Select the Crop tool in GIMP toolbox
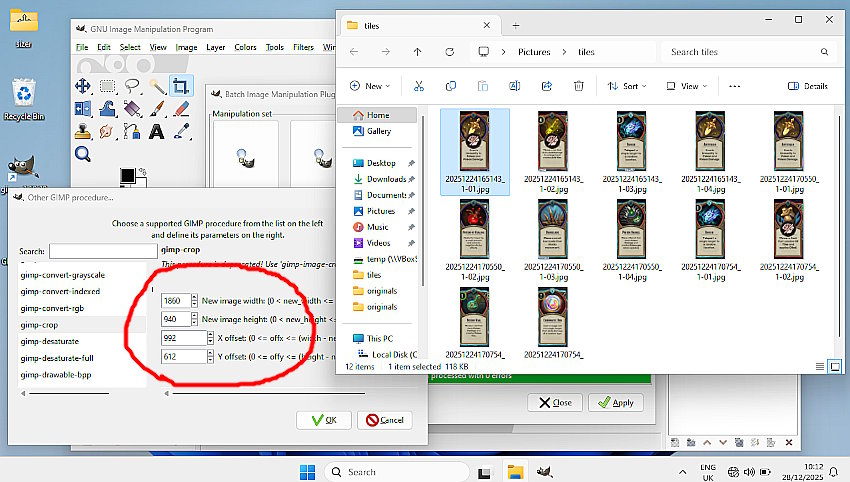Image resolution: width=850 pixels, height=482 pixels. click(181, 86)
